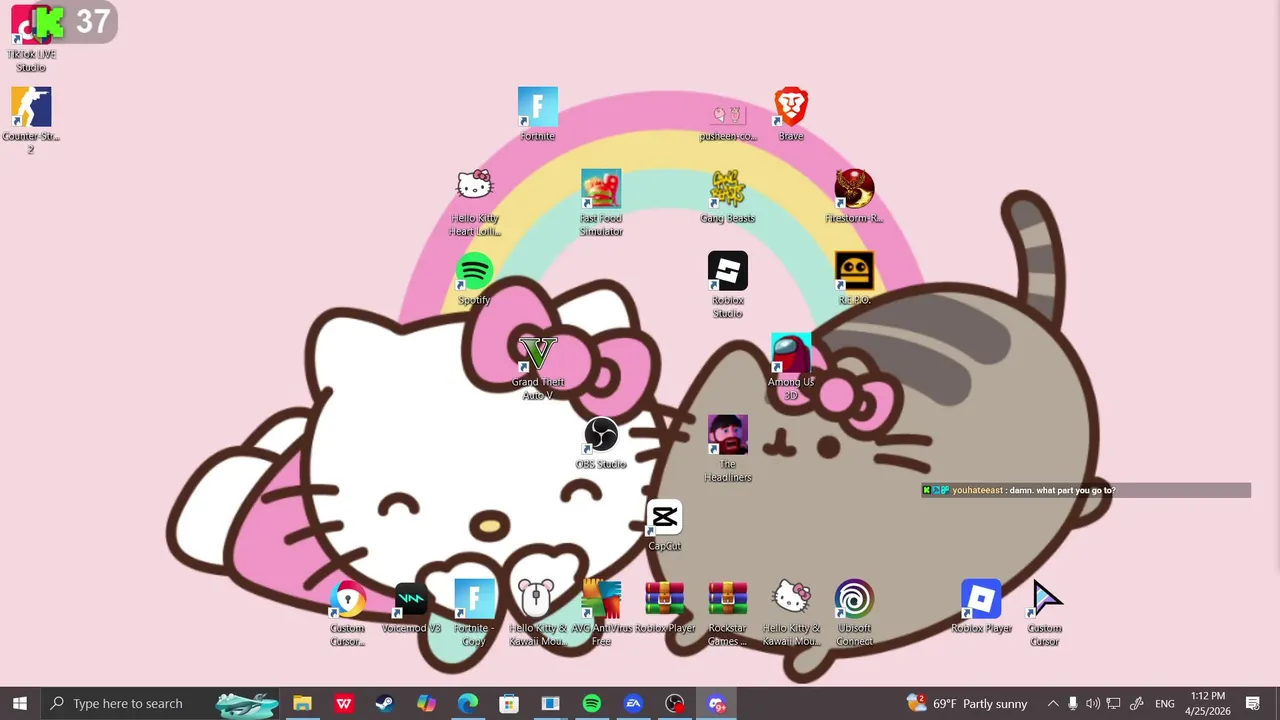Click the Windows Start button
The width and height of the screenshot is (1280, 720).
tap(20, 703)
